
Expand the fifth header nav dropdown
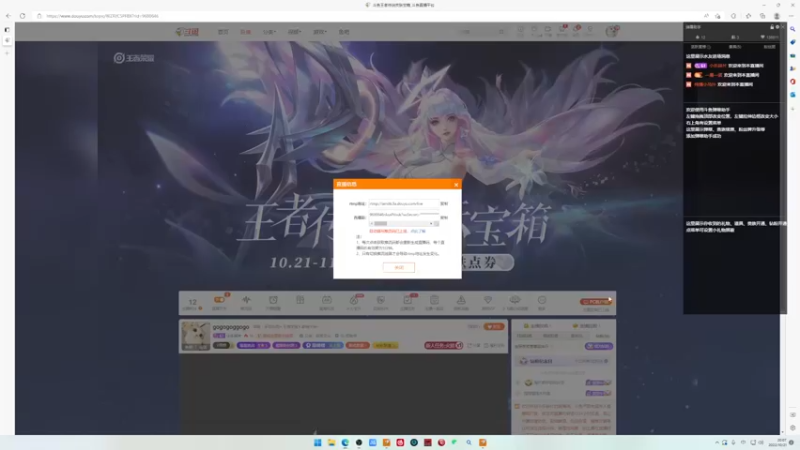pyautogui.click(x=320, y=32)
